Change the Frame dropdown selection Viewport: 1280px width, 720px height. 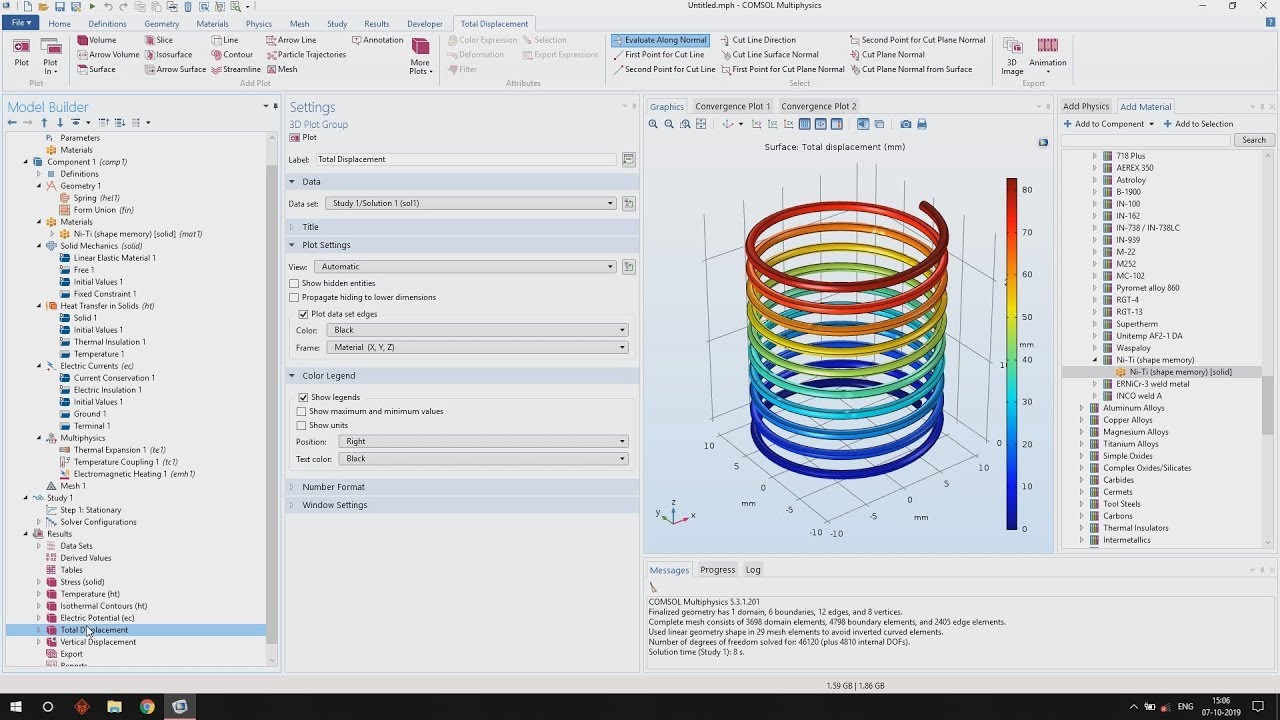click(x=478, y=348)
